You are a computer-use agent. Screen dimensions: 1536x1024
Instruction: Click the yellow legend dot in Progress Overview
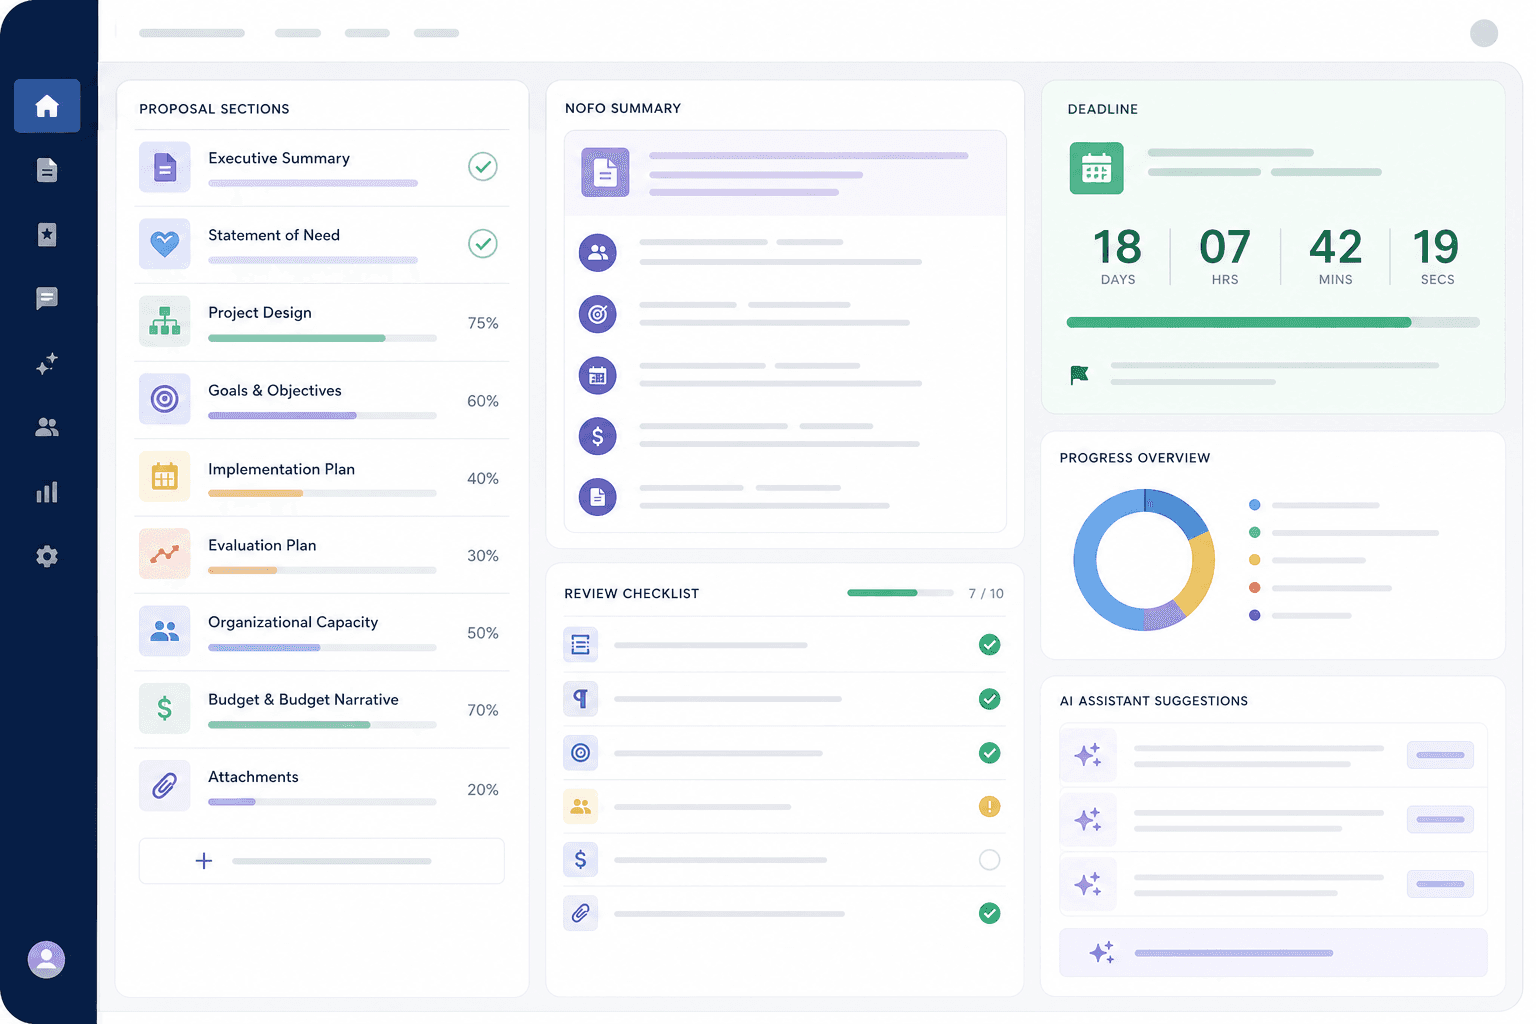click(x=1254, y=560)
